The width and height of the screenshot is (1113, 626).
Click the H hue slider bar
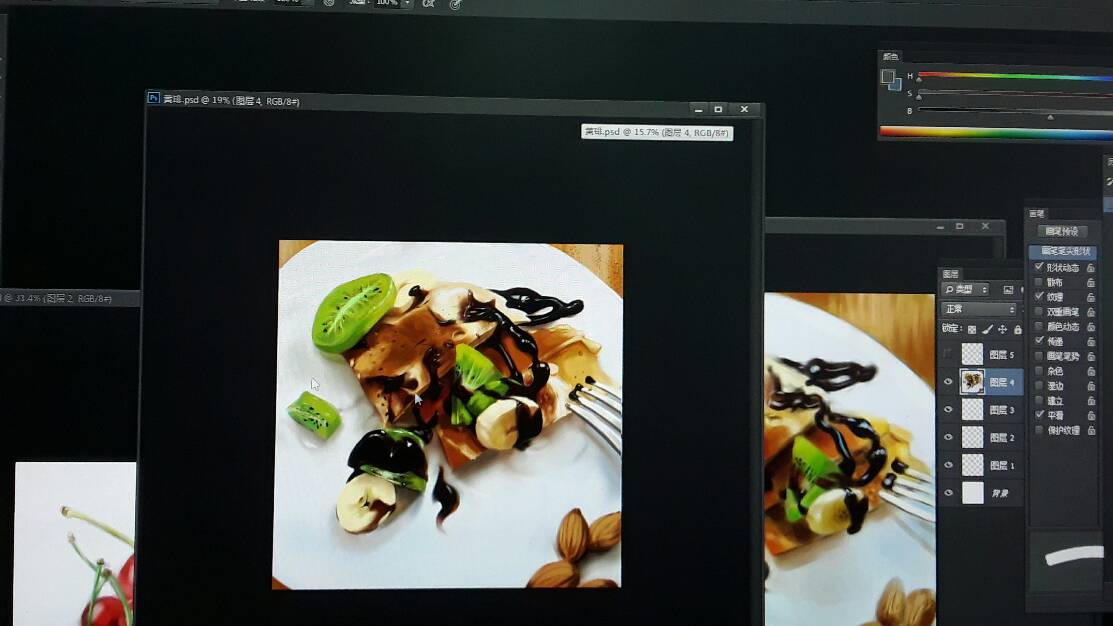click(1015, 75)
